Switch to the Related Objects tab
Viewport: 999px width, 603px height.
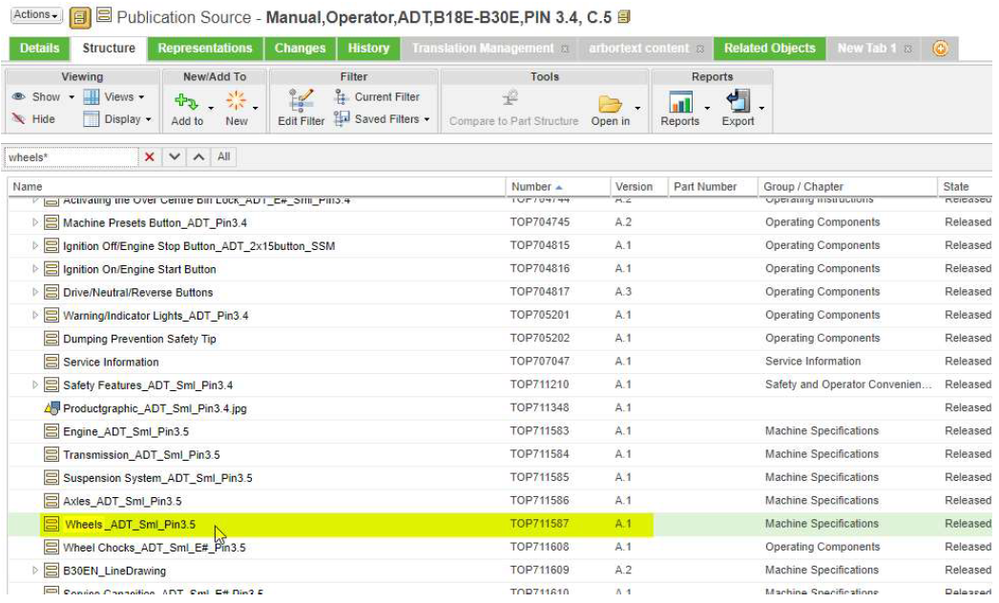point(769,48)
